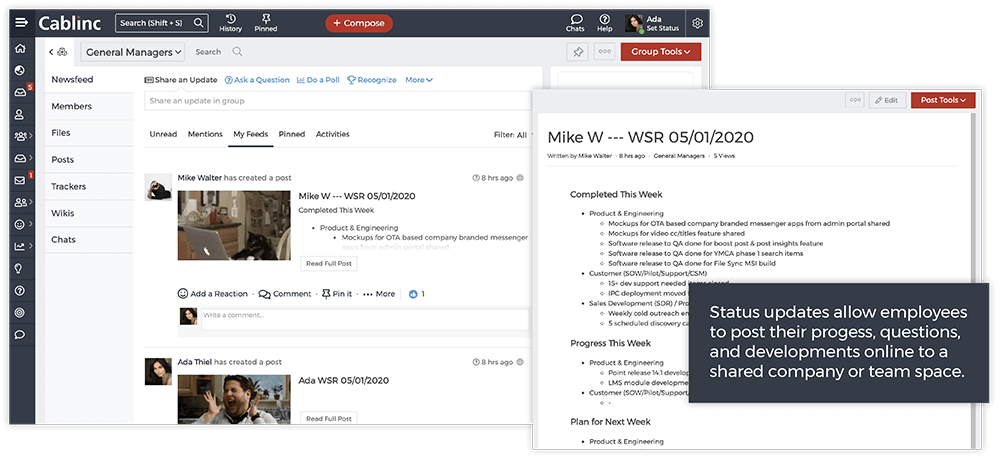The image size is (1000, 460).
Task: Open Pinned items in top bar
Action: pyautogui.click(x=266, y=23)
